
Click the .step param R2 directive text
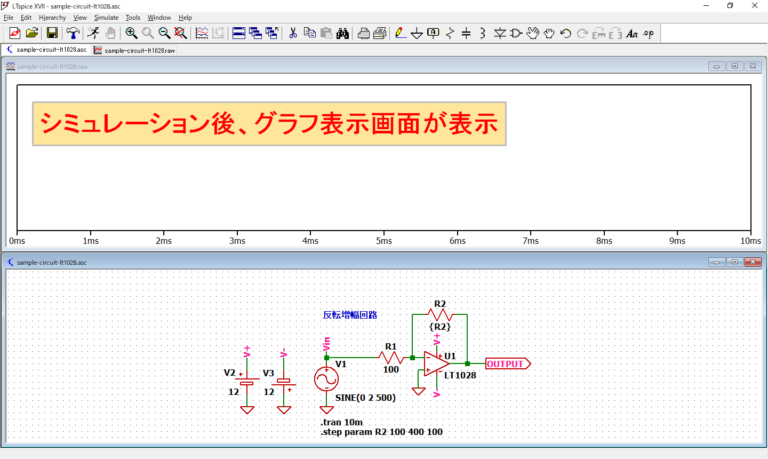click(x=381, y=432)
